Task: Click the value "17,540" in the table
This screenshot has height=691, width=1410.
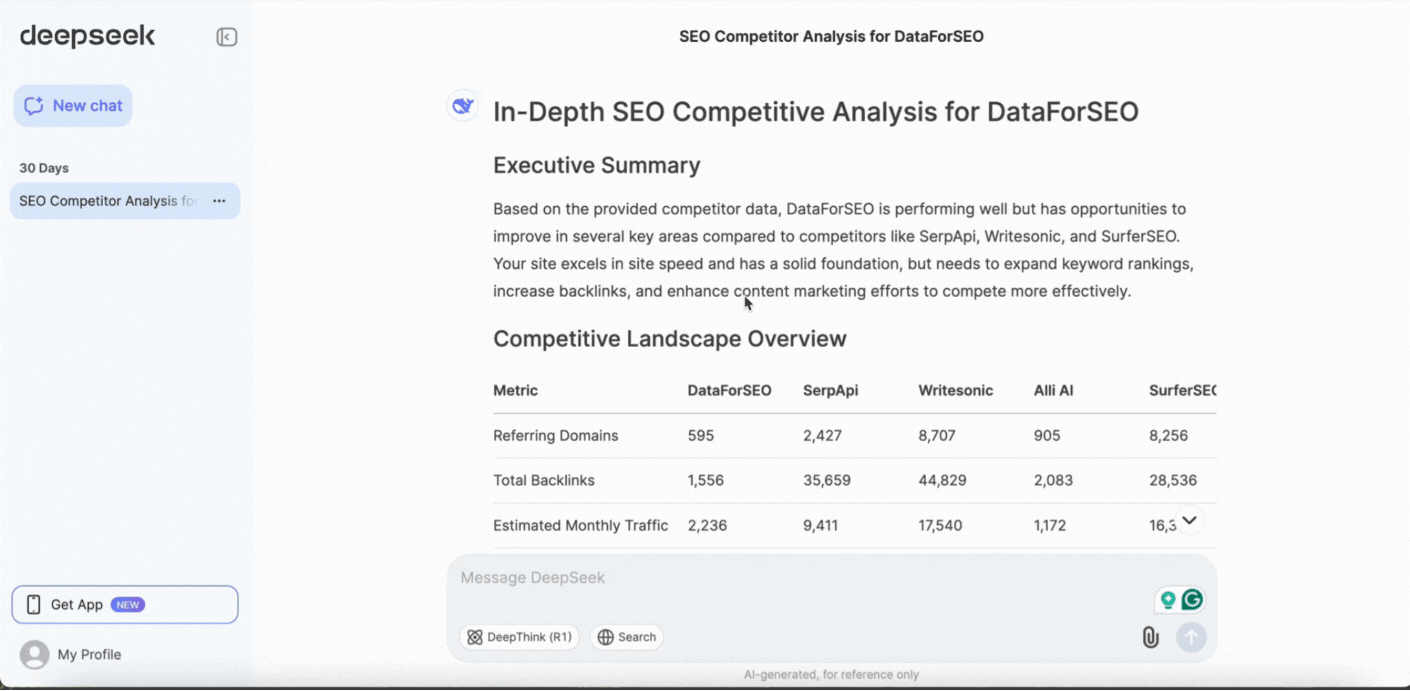Action: (942, 526)
